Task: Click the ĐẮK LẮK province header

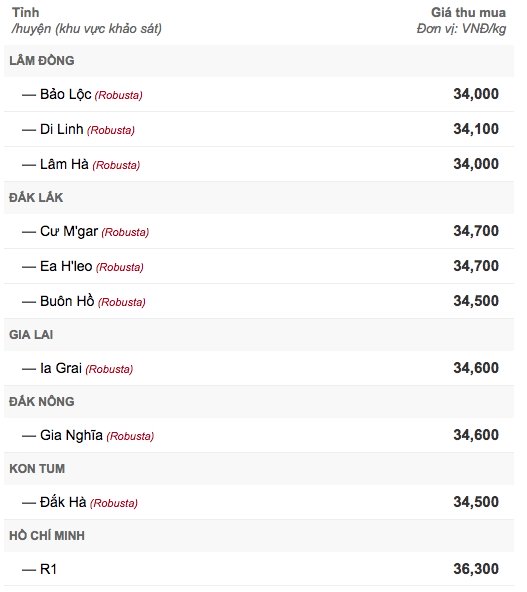Action: 36,197
